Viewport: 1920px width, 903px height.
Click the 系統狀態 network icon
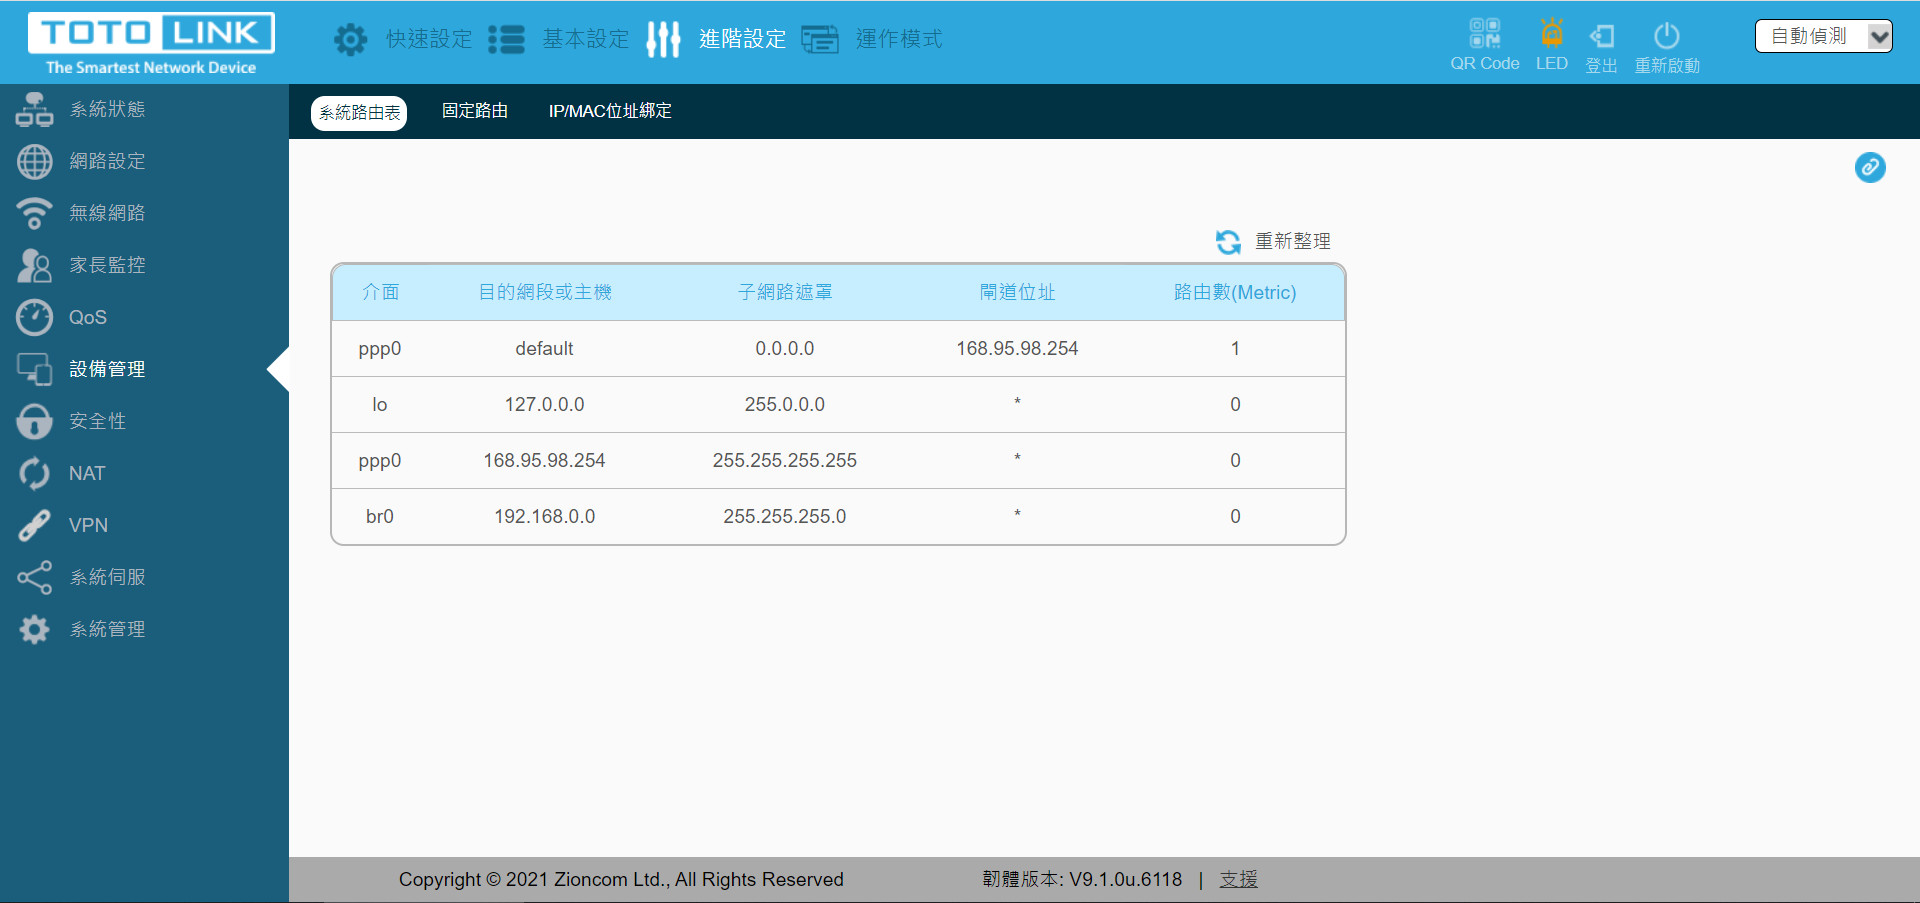34,109
